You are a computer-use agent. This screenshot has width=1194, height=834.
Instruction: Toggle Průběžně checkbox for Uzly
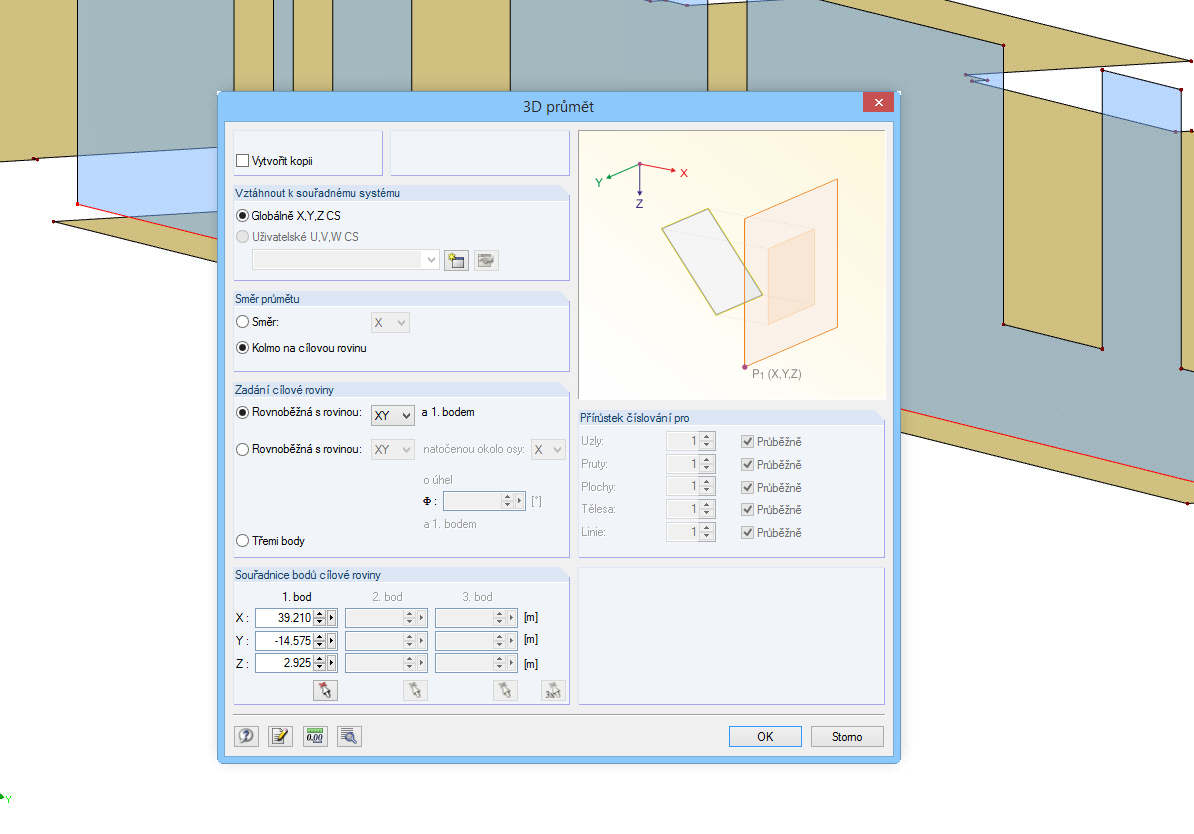748,442
